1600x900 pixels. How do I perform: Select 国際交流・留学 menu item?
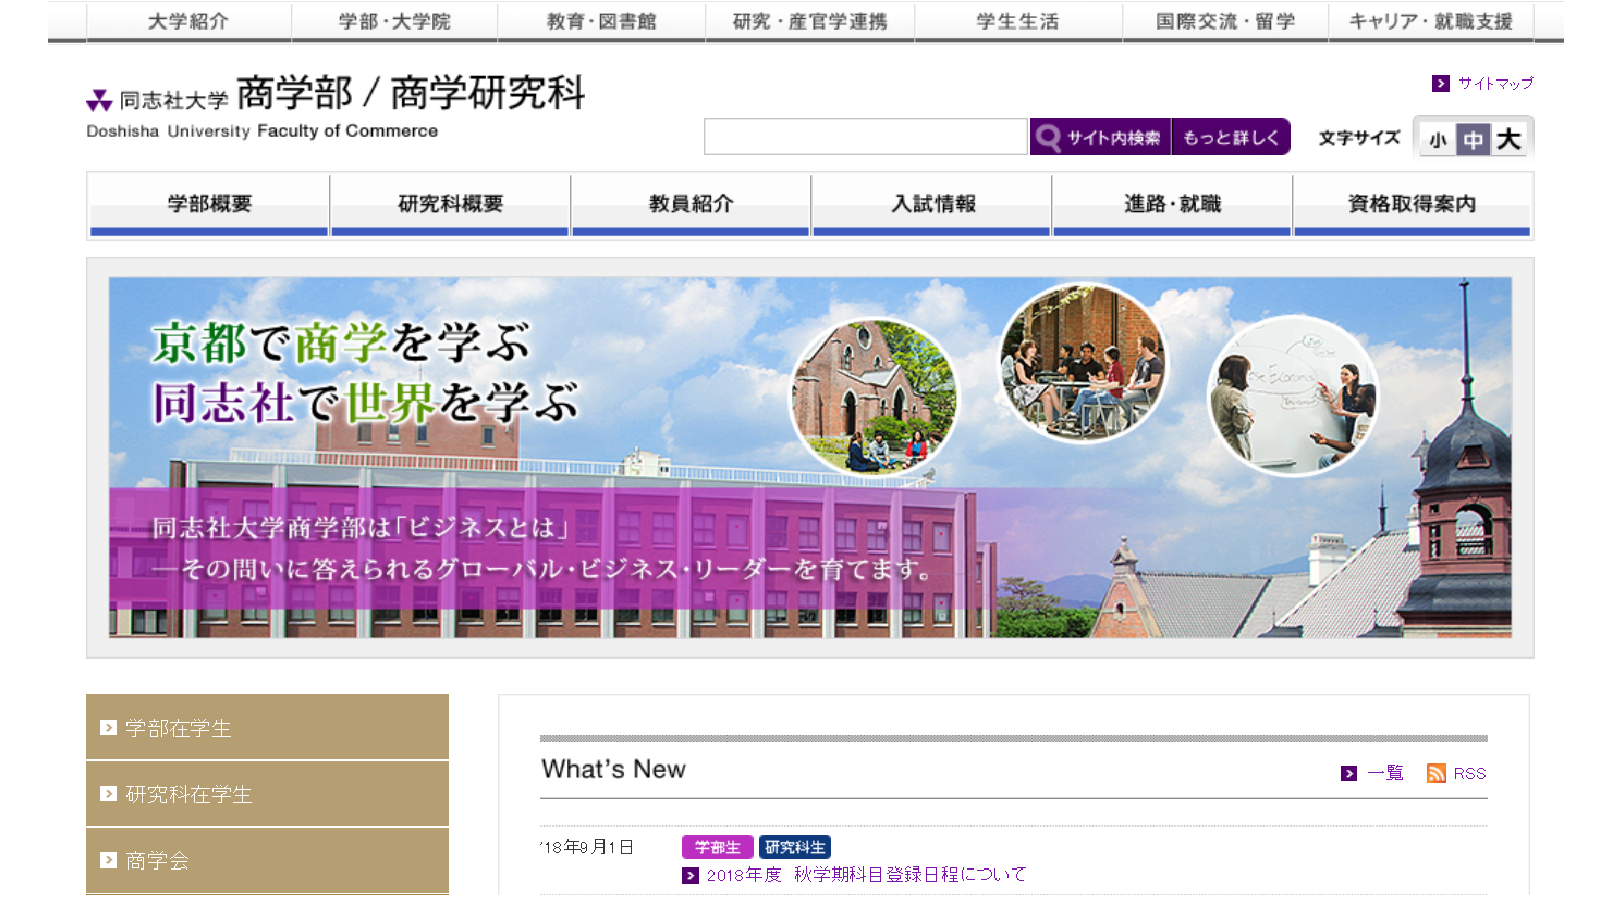pyautogui.click(x=1225, y=21)
